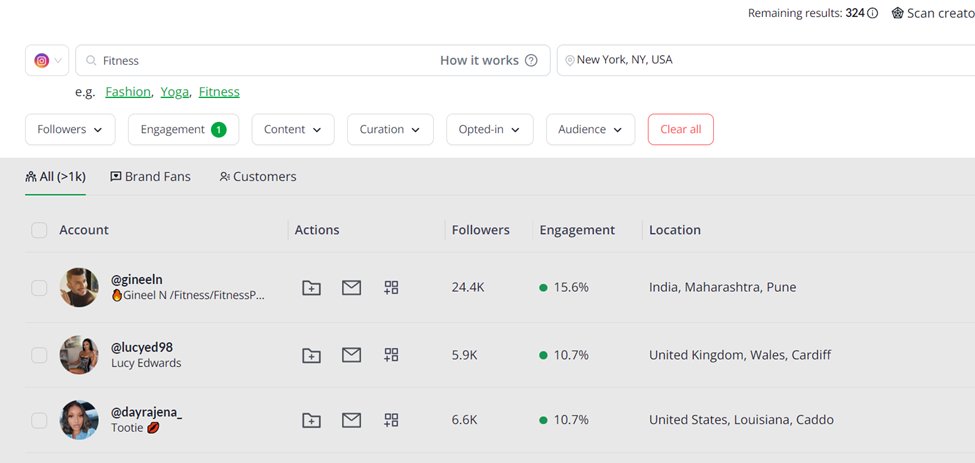Click the Clear all button
The width and height of the screenshot is (975, 463).
[681, 129]
